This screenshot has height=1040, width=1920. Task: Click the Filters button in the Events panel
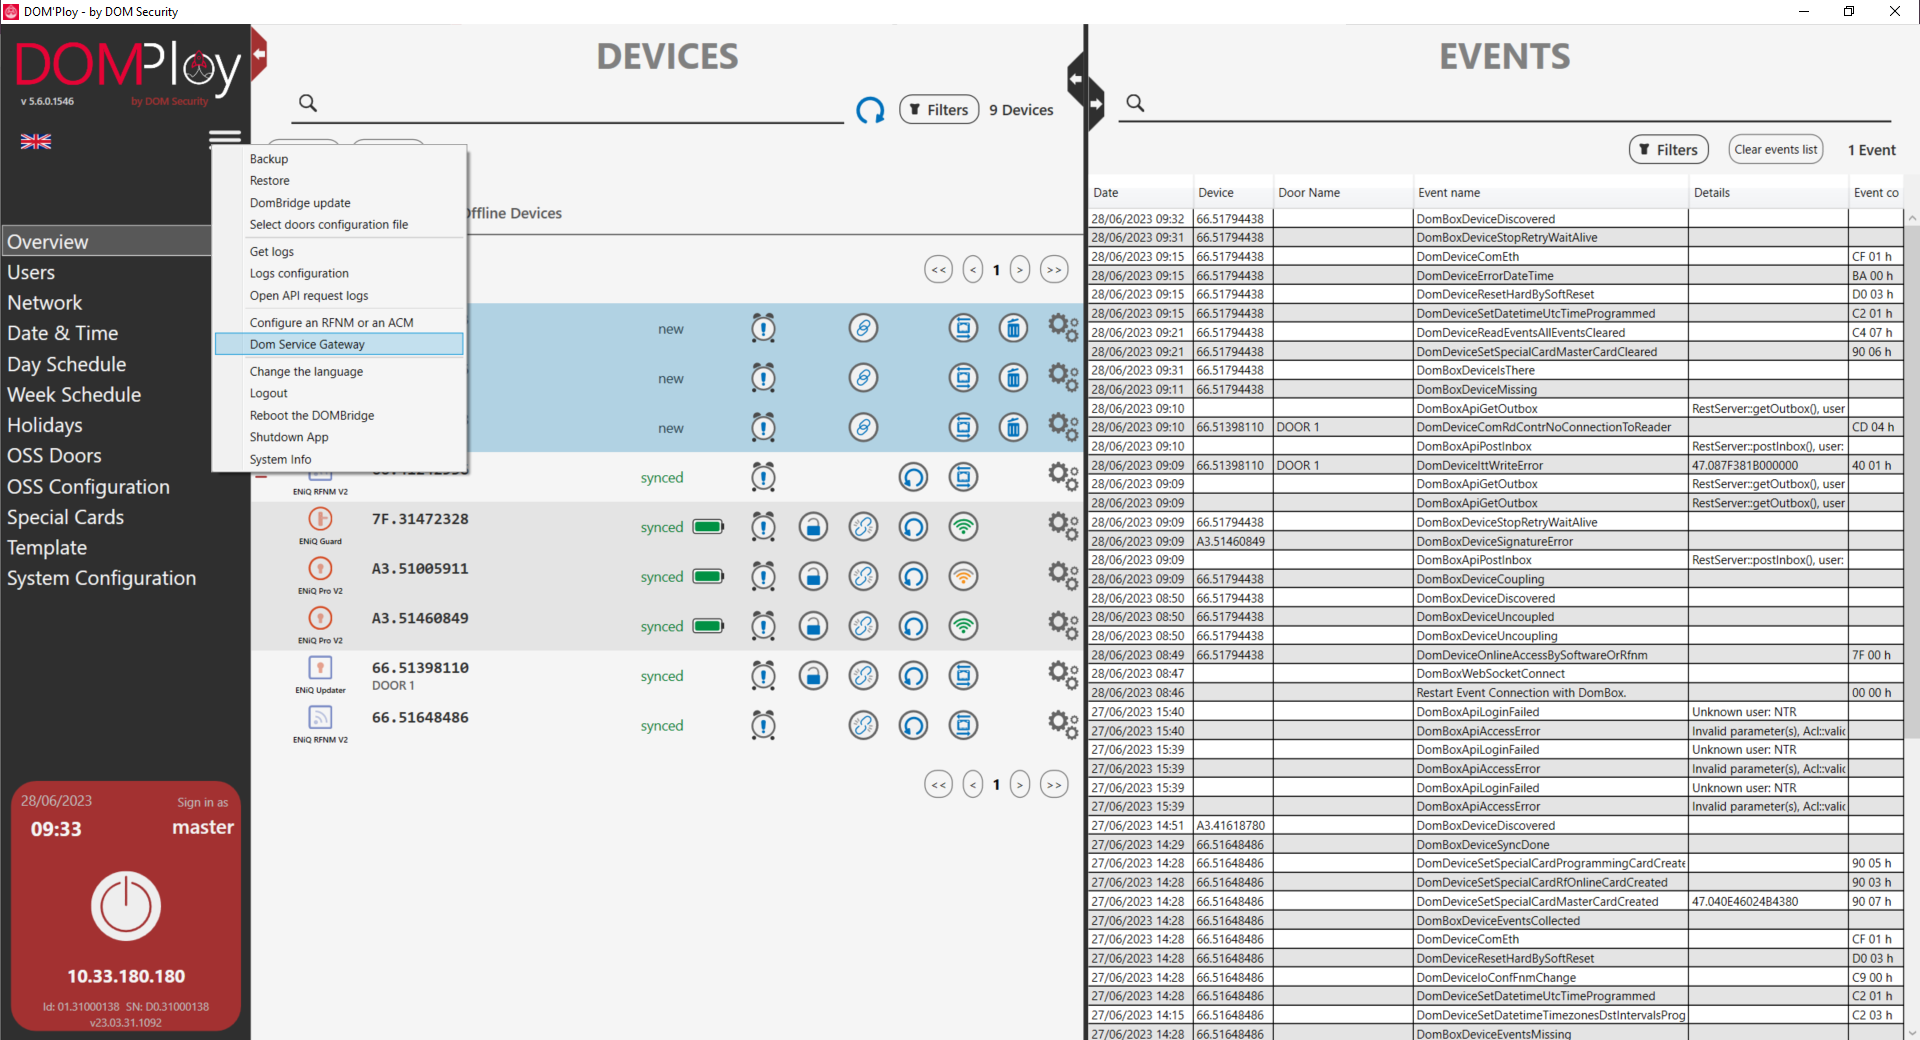(x=1668, y=149)
